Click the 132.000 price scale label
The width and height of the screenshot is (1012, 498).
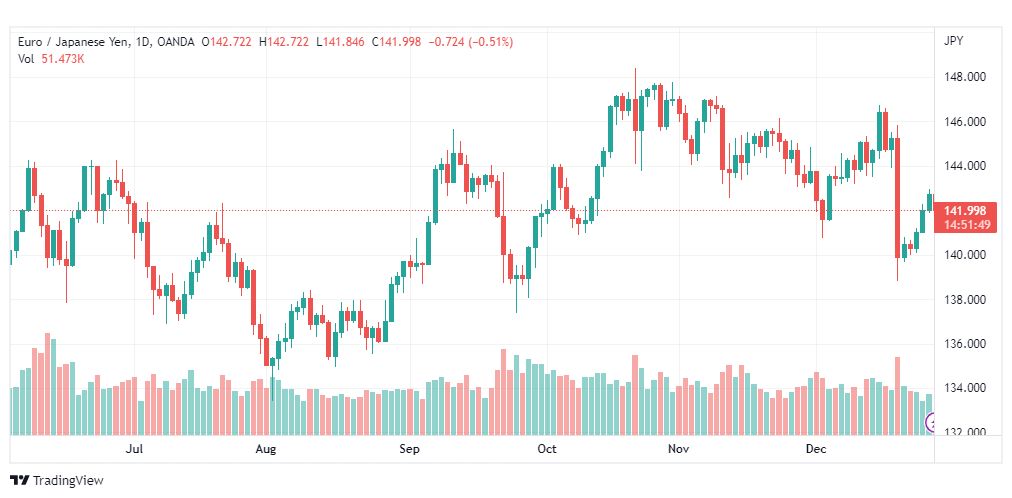[965, 432]
